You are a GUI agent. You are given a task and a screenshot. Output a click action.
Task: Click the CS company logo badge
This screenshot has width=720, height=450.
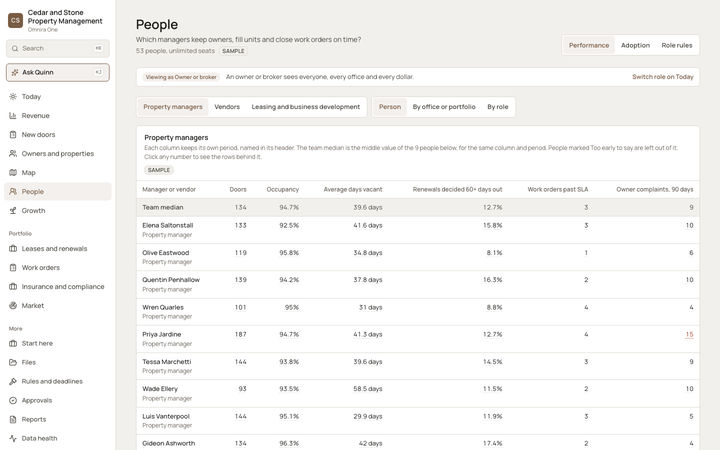pyautogui.click(x=16, y=20)
